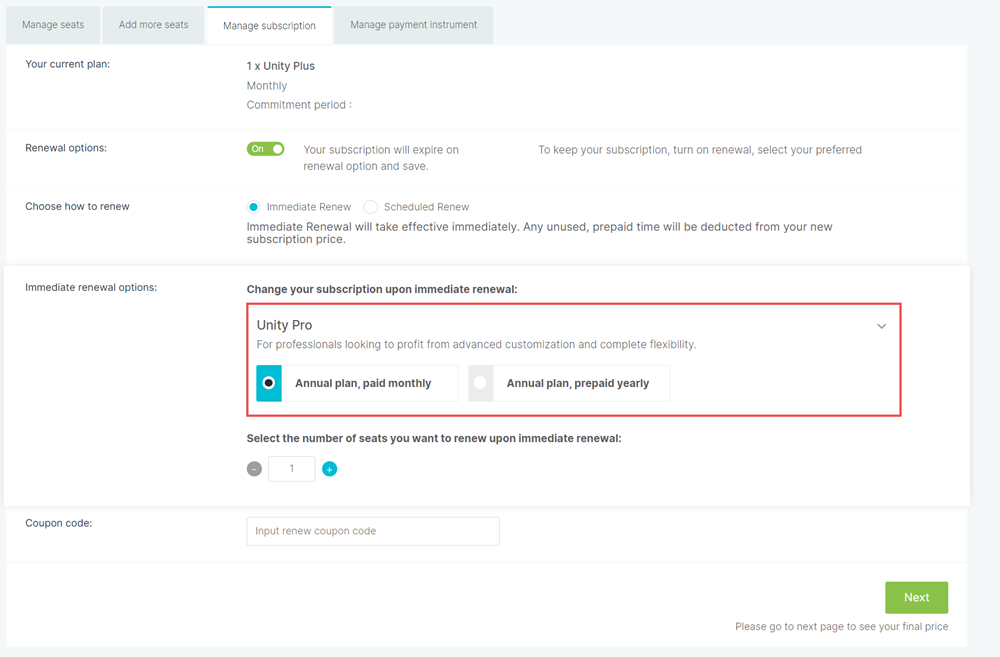Click the 'Coupon code:' label
Viewport: 1000px width, 657px height.
tap(59, 523)
